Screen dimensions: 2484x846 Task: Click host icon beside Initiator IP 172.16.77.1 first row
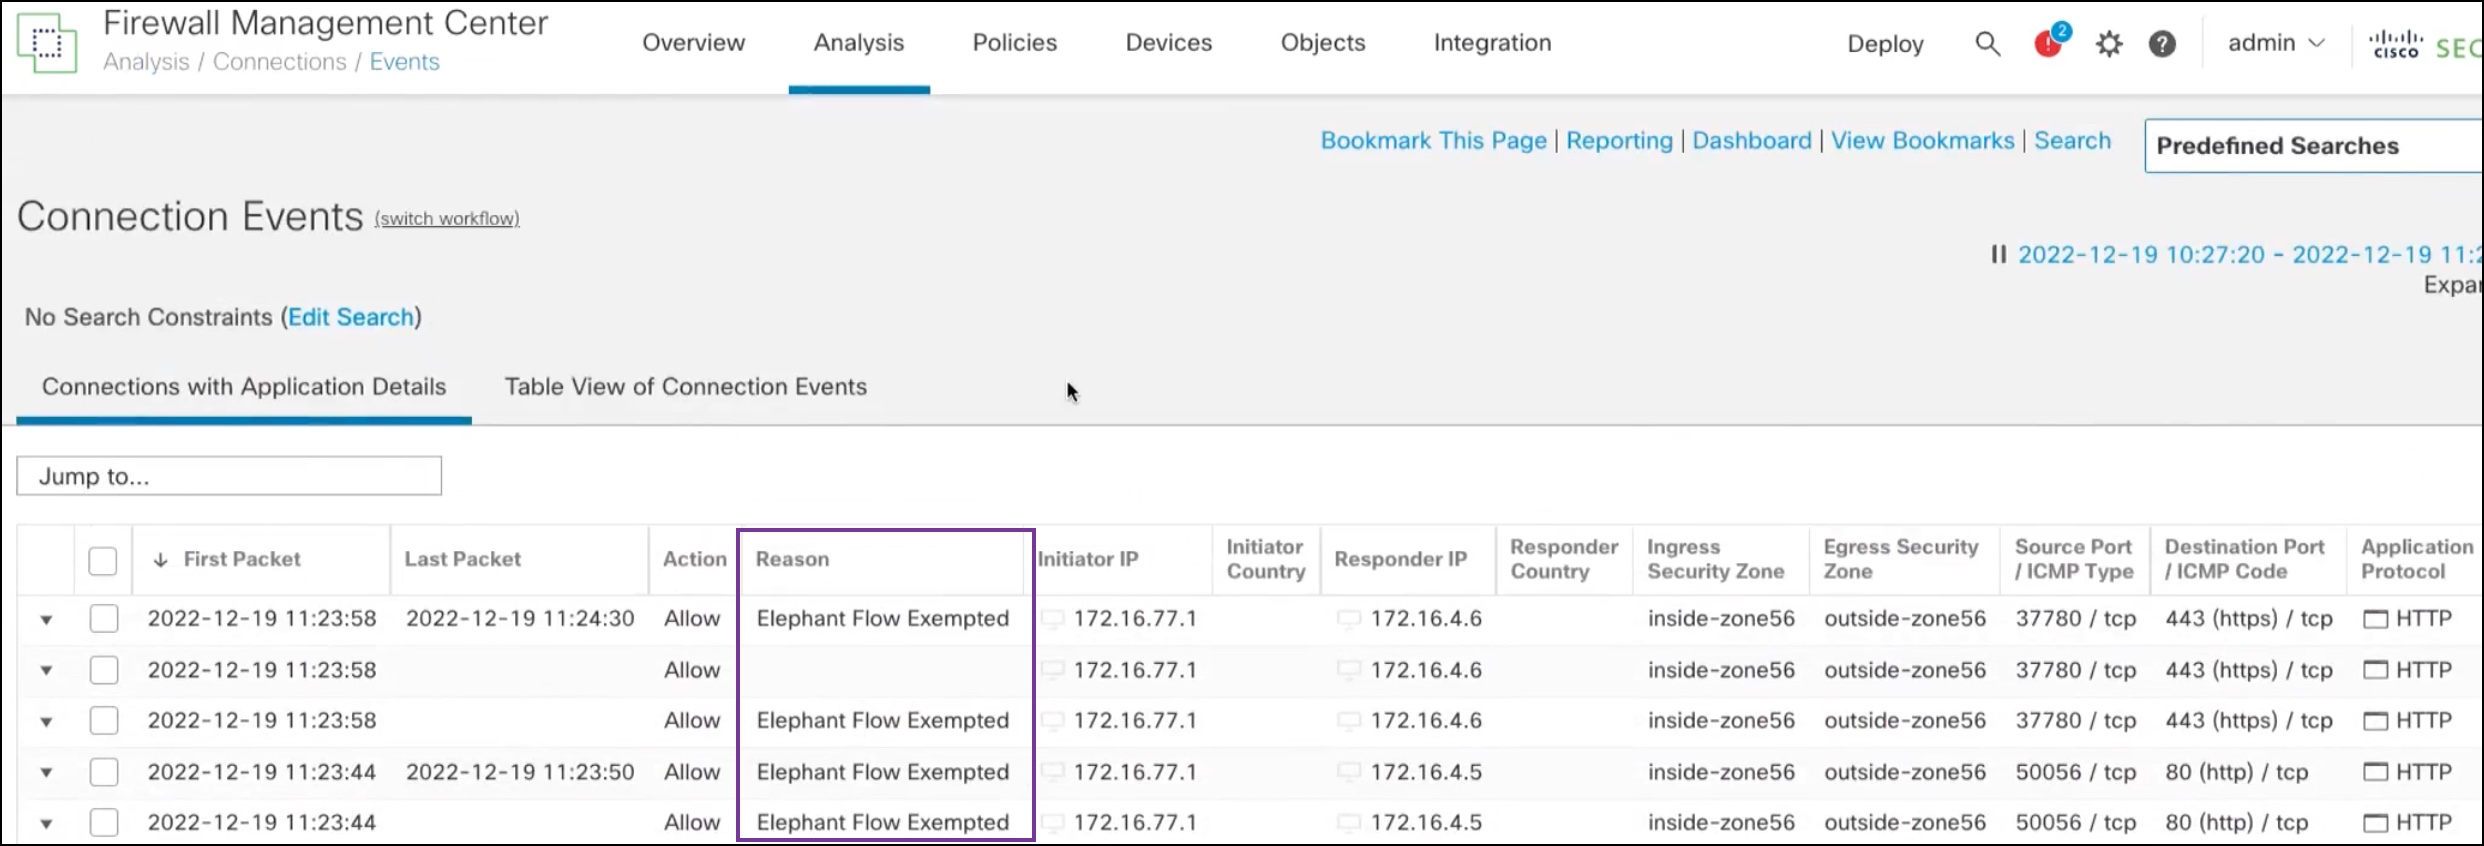click(1052, 619)
